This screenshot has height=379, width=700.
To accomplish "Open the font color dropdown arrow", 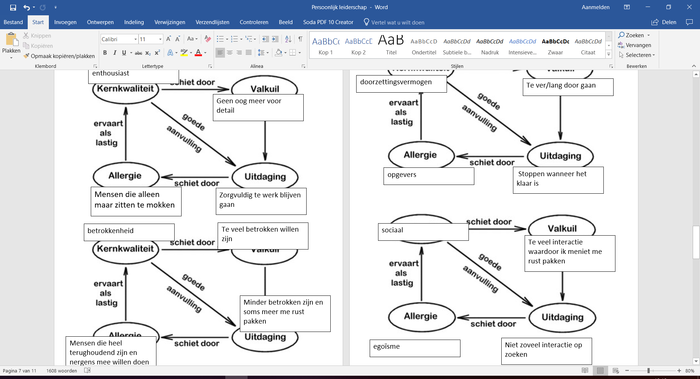I will (x=205, y=53).
